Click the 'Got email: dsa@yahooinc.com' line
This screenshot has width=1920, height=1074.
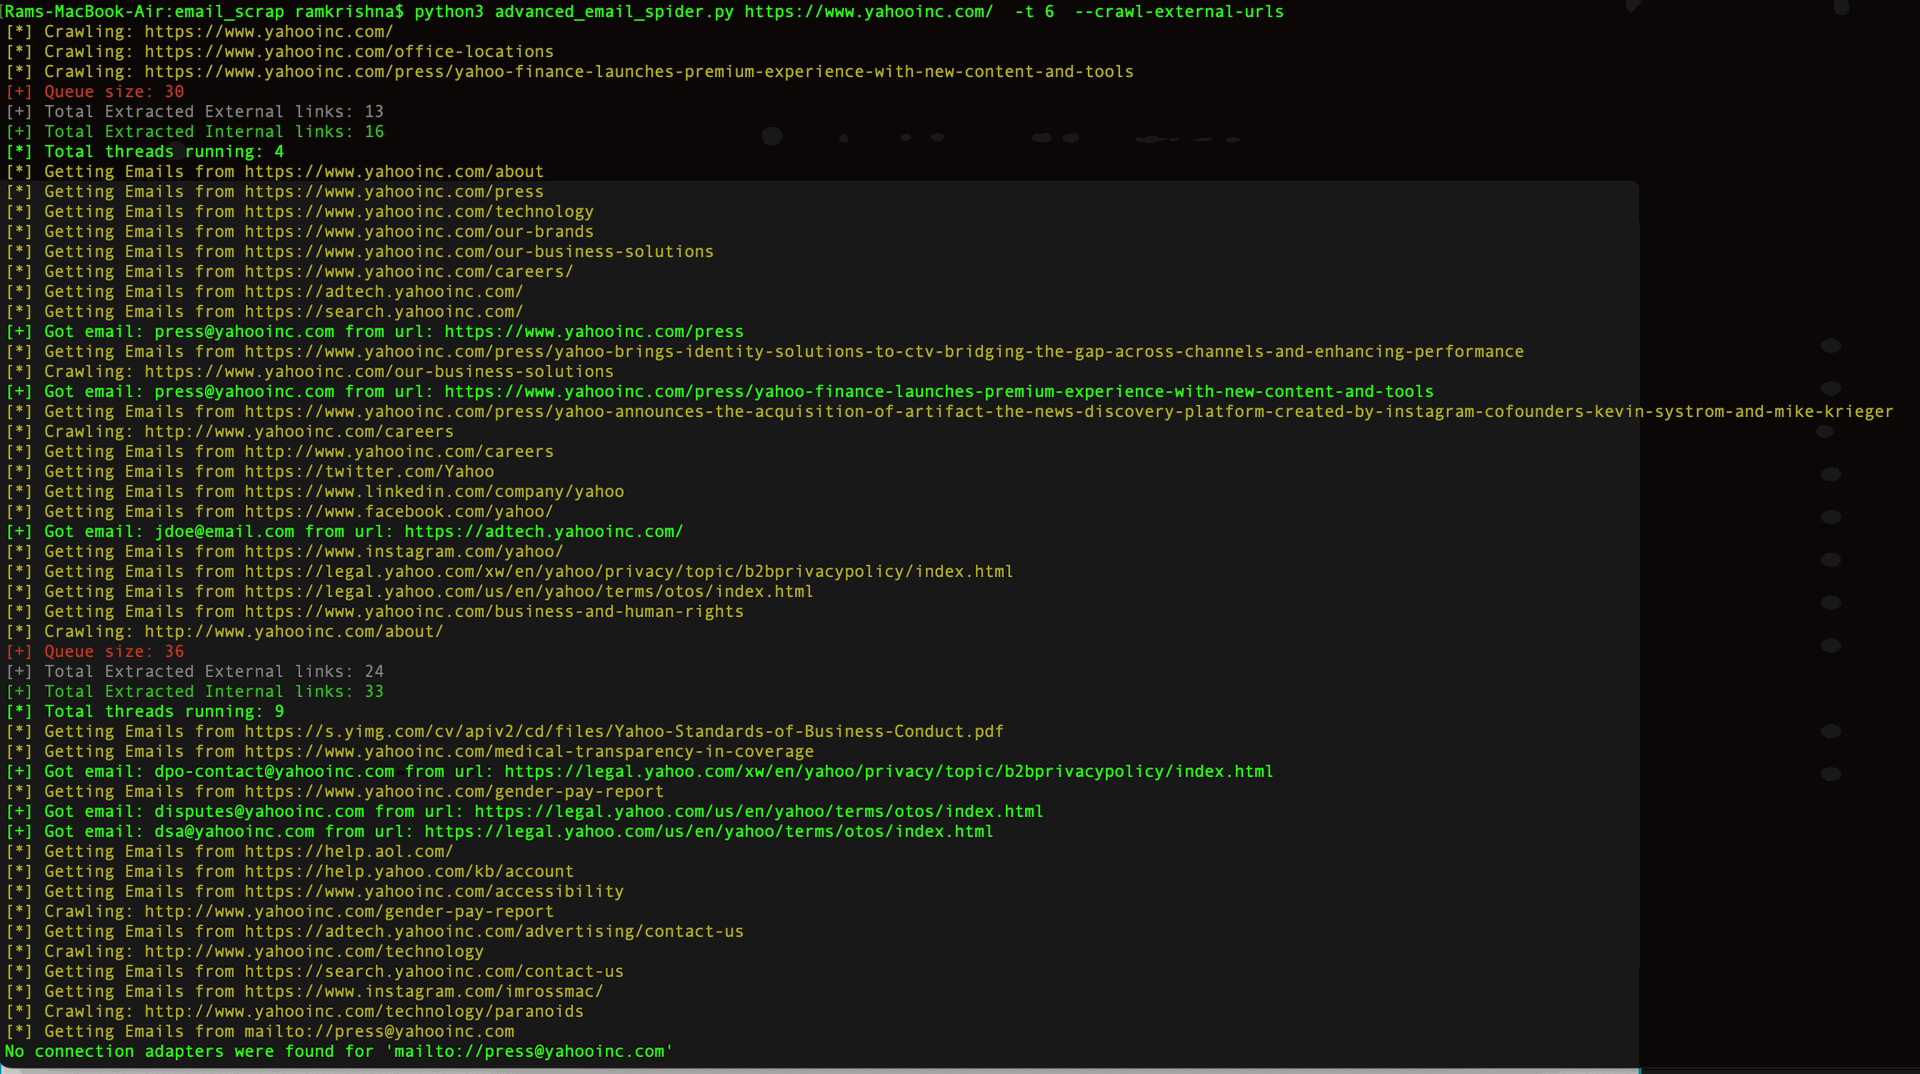click(x=500, y=832)
